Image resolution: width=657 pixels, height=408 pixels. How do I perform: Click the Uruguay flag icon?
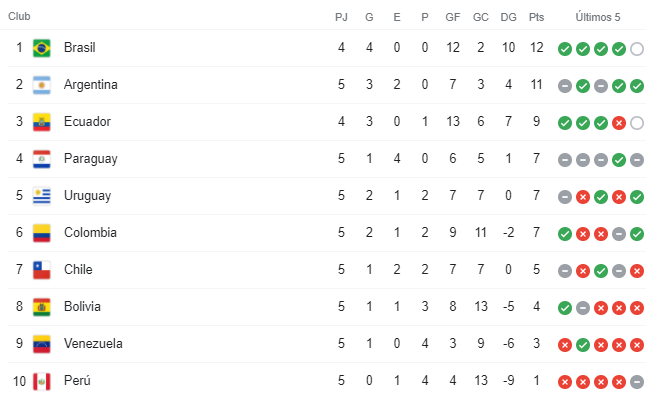coord(42,196)
